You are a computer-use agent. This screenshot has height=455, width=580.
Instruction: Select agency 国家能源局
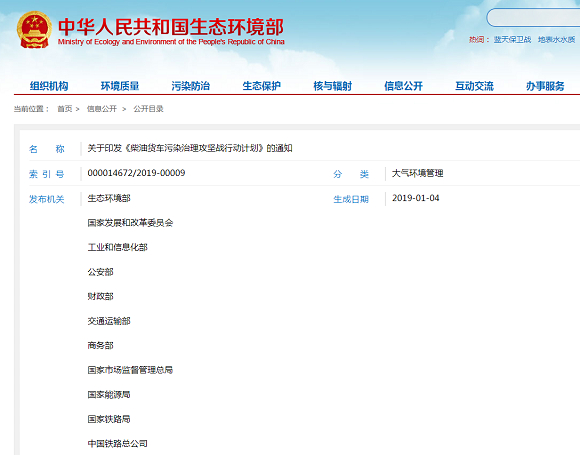click(x=109, y=395)
